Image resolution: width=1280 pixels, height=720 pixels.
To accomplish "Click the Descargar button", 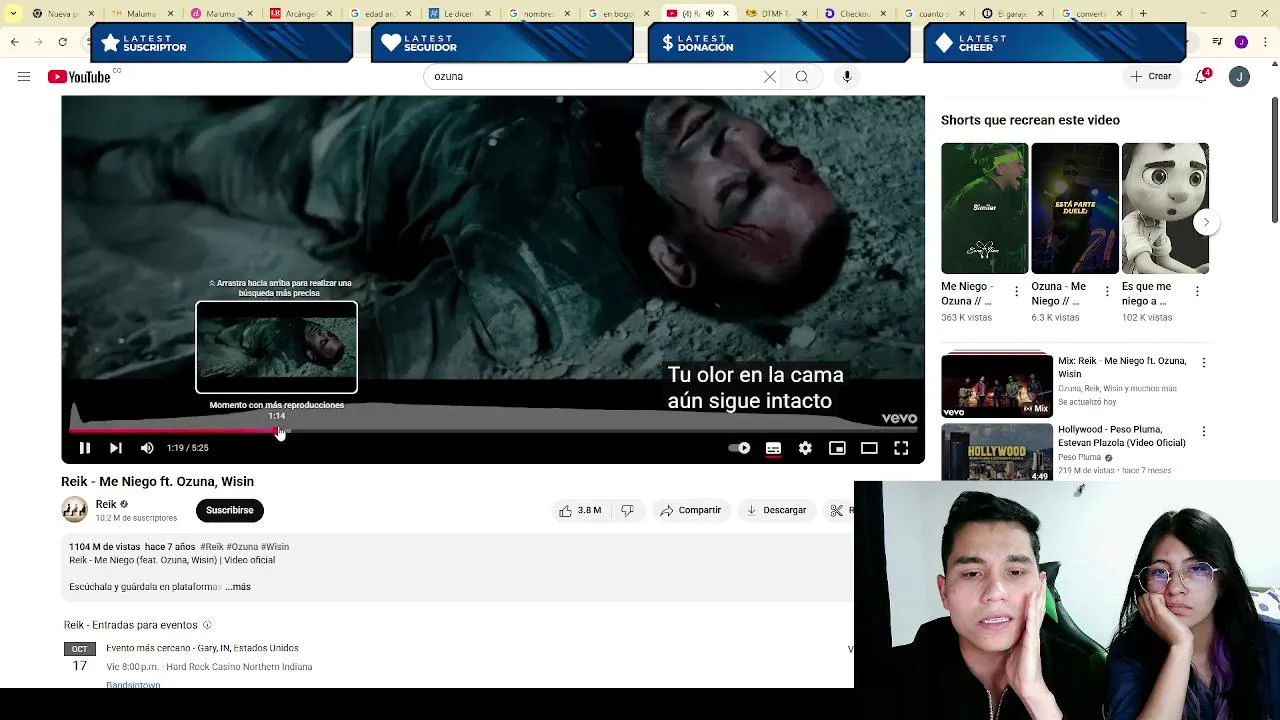I will pos(776,510).
